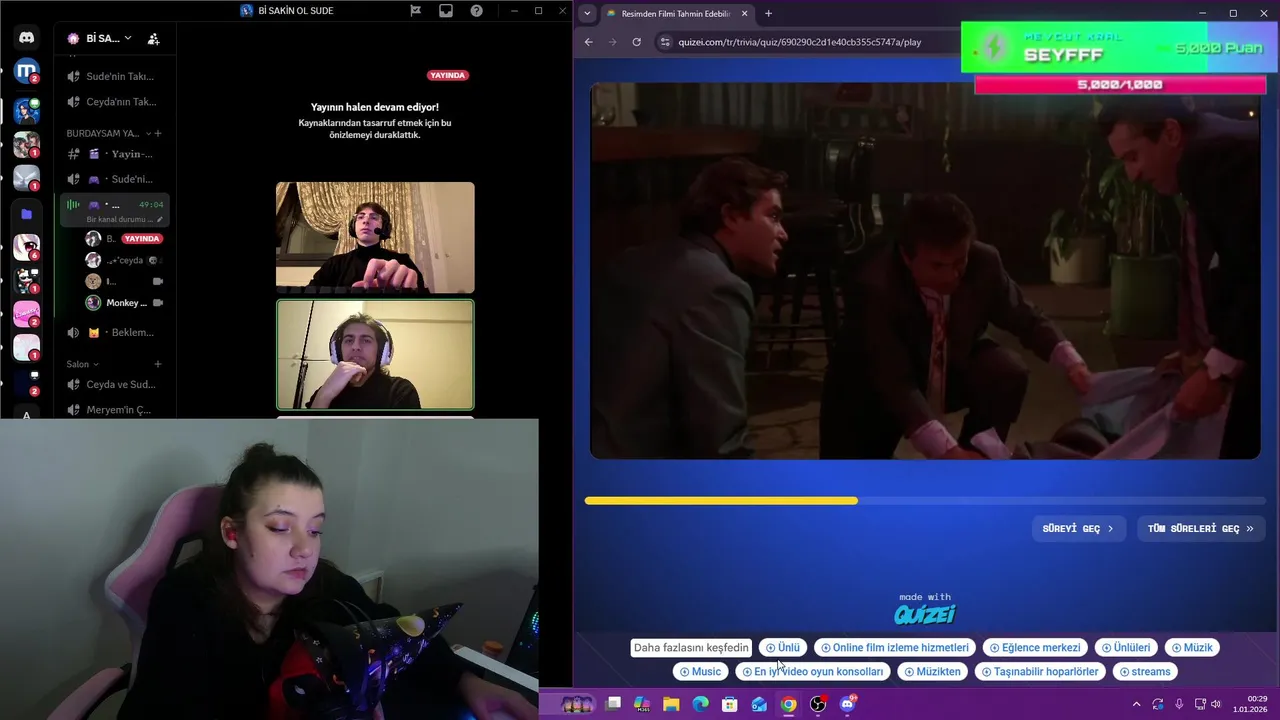This screenshot has height=720, width=1280.
Task: Add channel to Salon category
Action: pyautogui.click(x=158, y=364)
